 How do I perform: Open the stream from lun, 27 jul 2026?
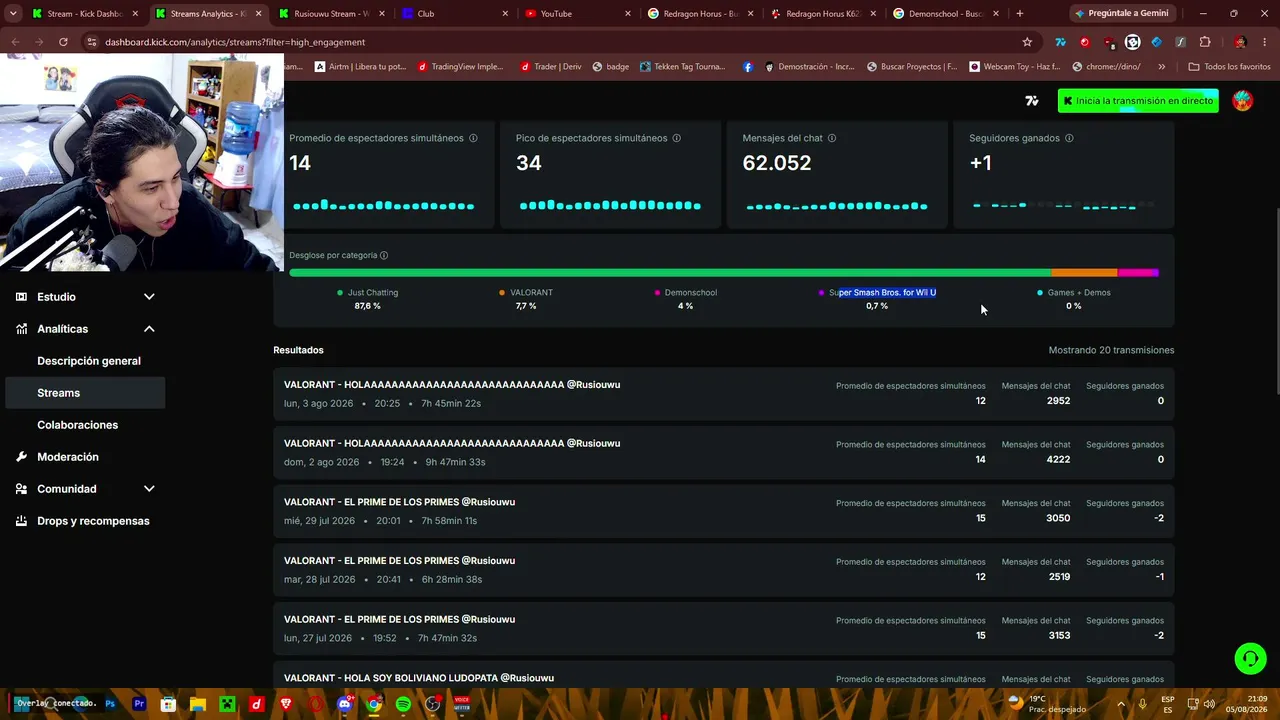(x=724, y=628)
